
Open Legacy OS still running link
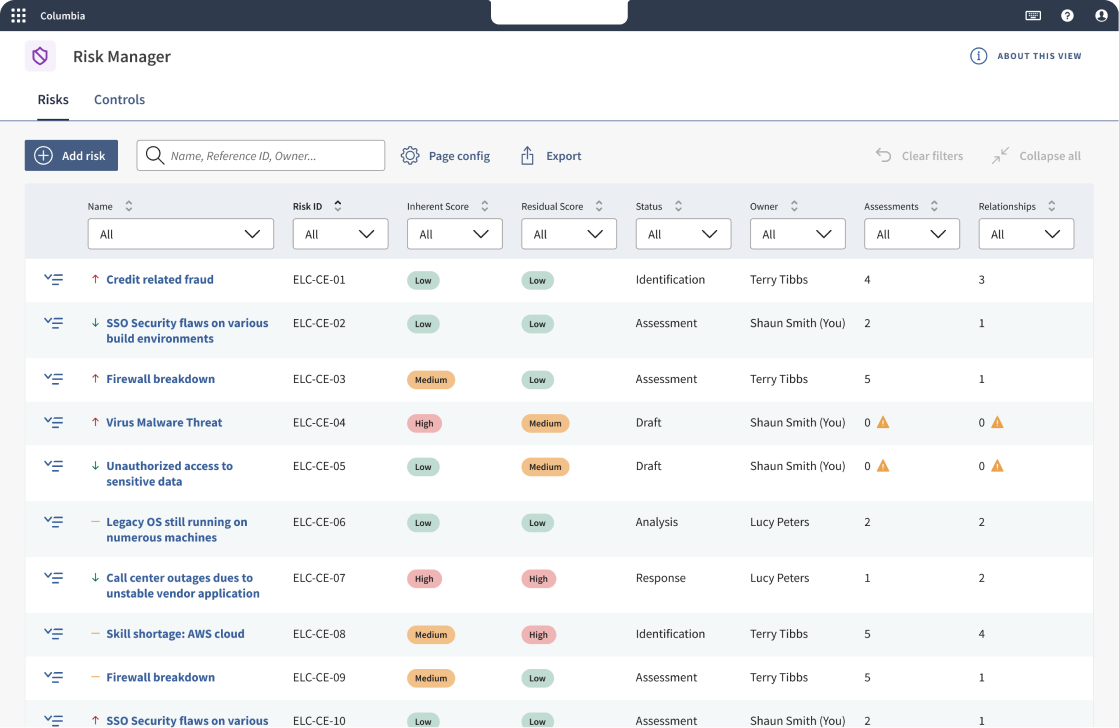coord(177,530)
